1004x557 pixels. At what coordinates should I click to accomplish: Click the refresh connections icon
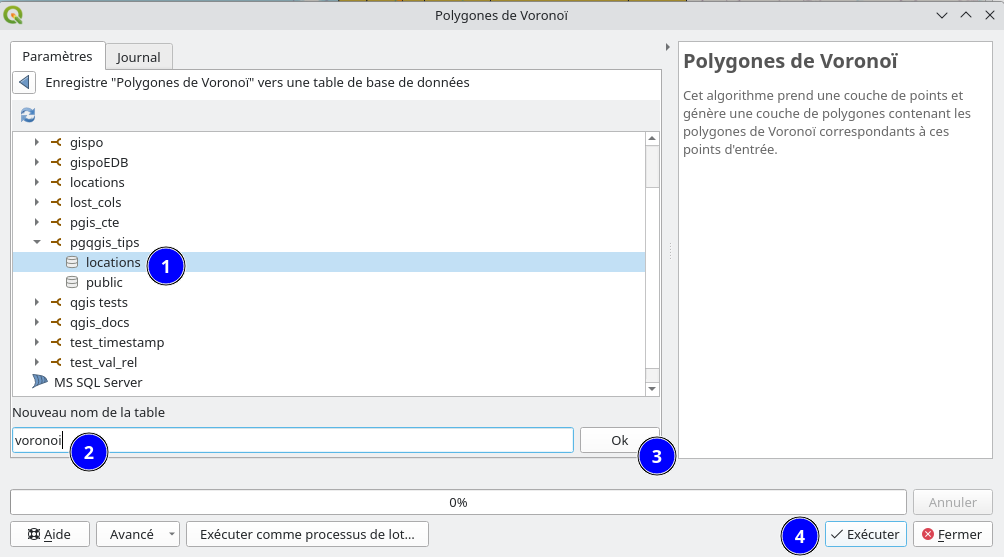[x=28, y=115]
